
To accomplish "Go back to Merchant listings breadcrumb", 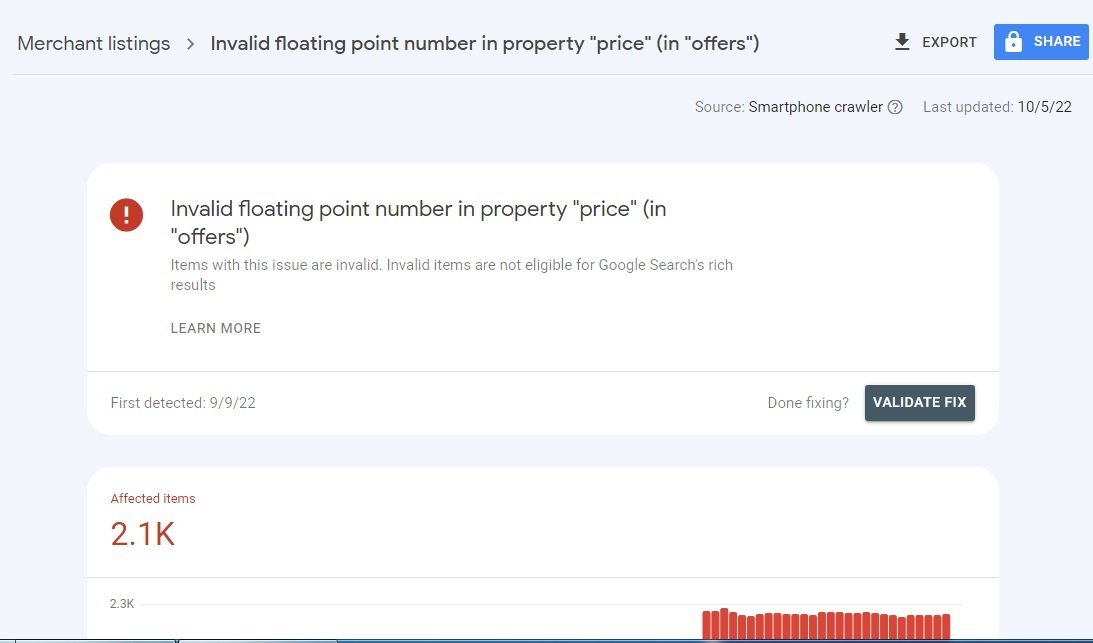I will [x=94, y=44].
